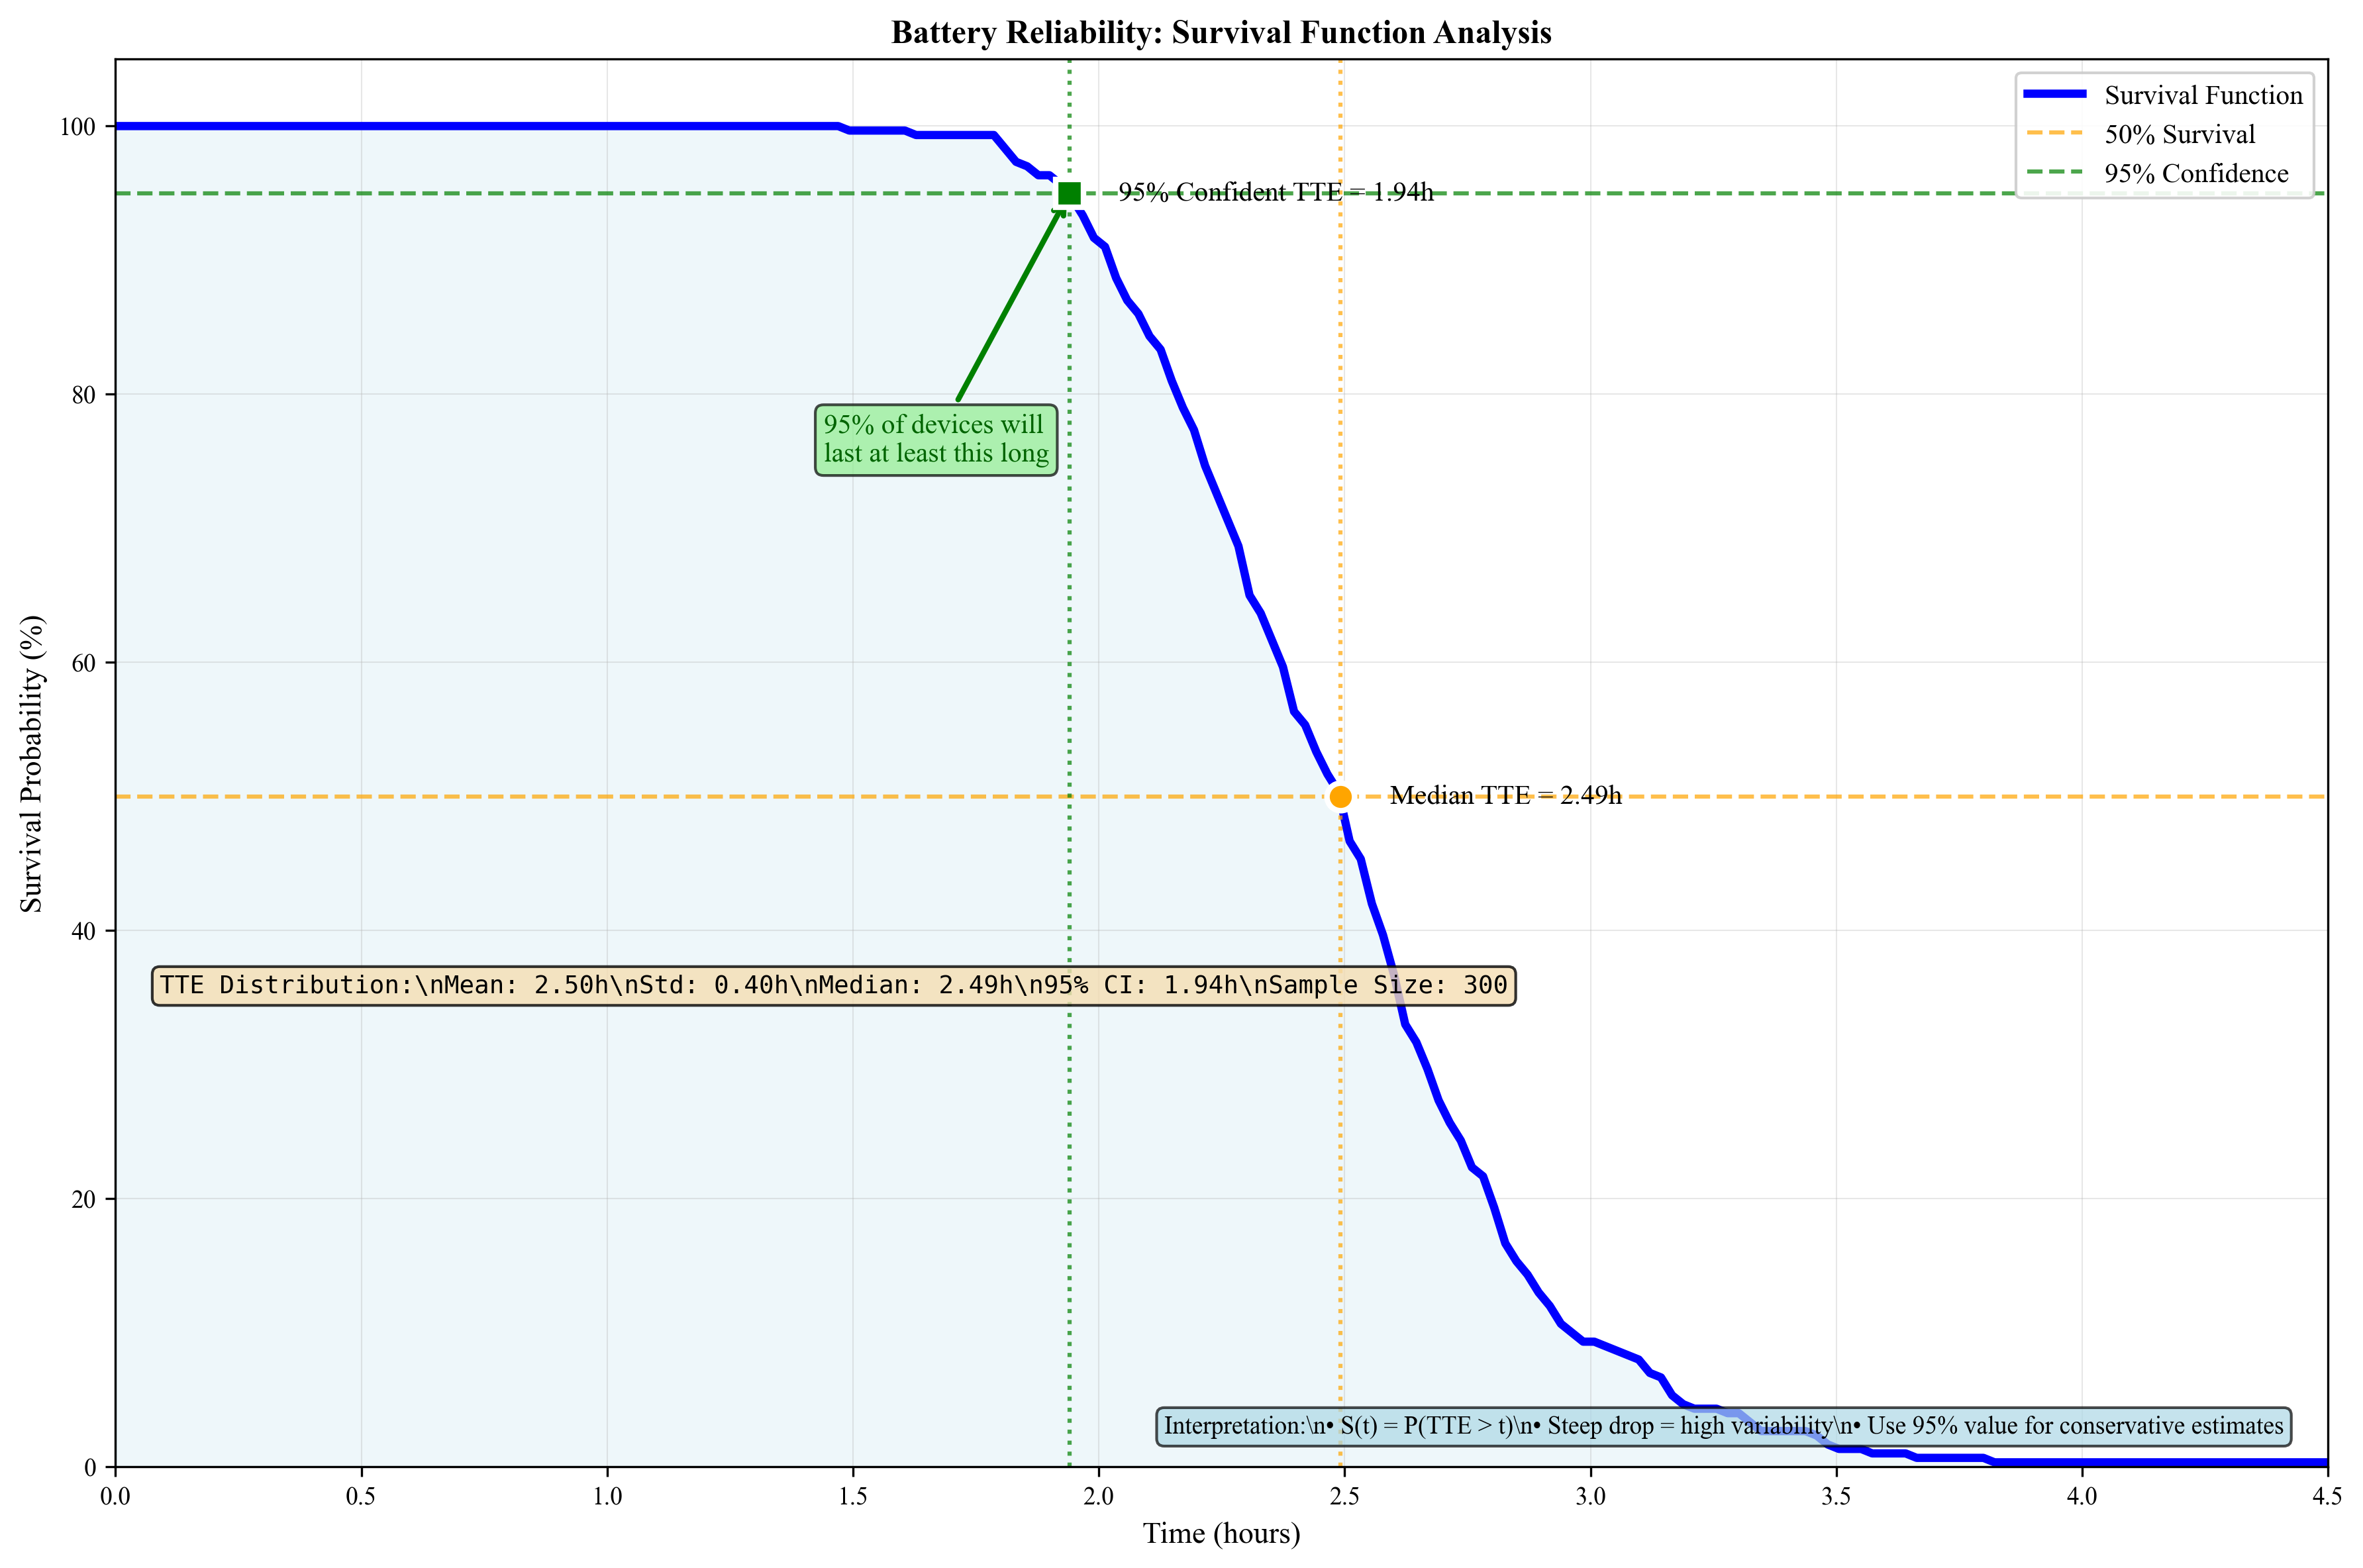This screenshot has height=1568, width=2363.
Task: Click the orange 50% Survival legend dash
Action: pyautogui.click(x=2055, y=133)
